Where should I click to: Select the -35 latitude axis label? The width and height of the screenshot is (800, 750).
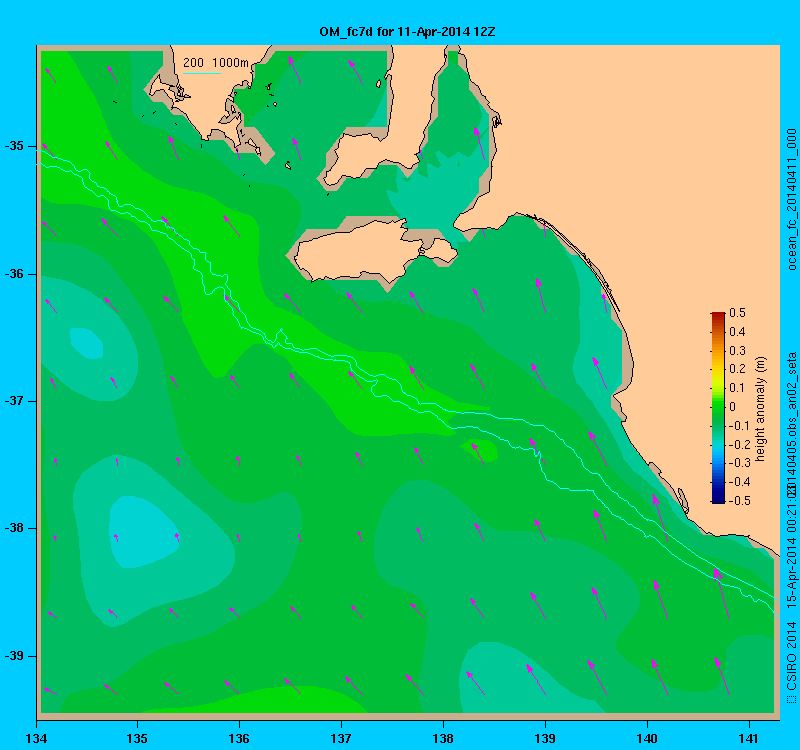coord(14,146)
